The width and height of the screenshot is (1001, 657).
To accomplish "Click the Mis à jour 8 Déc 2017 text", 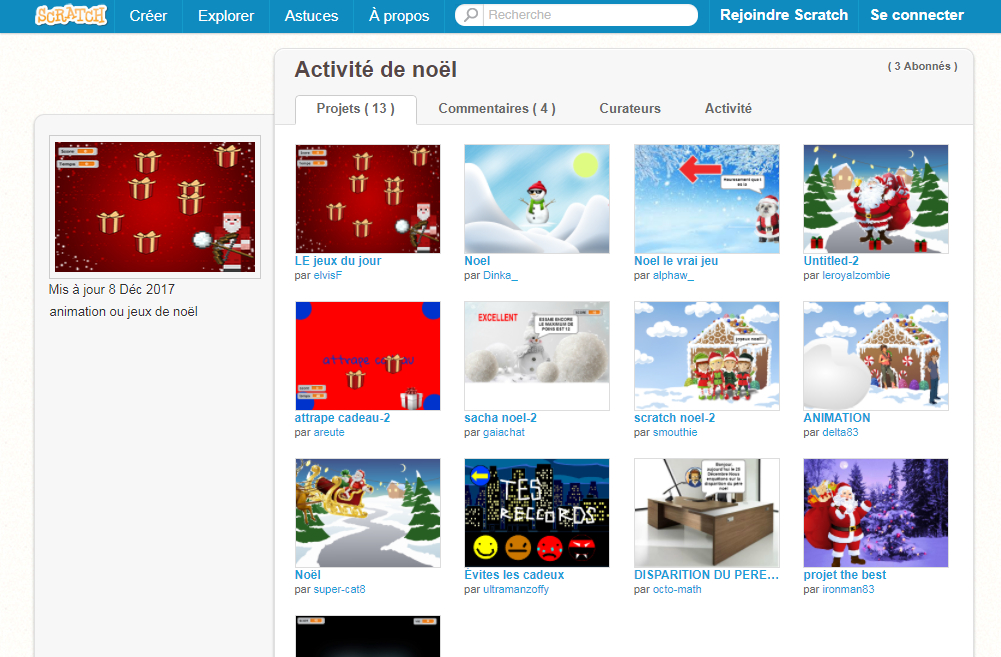I will pyautogui.click(x=112, y=289).
